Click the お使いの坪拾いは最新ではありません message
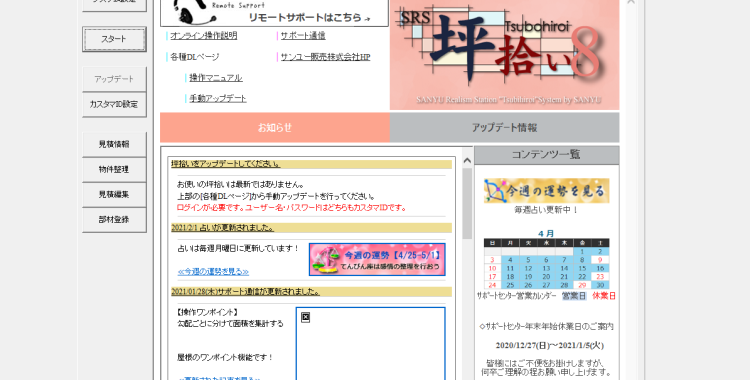Viewport: 750px width, 380px height. pyautogui.click(x=241, y=184)
